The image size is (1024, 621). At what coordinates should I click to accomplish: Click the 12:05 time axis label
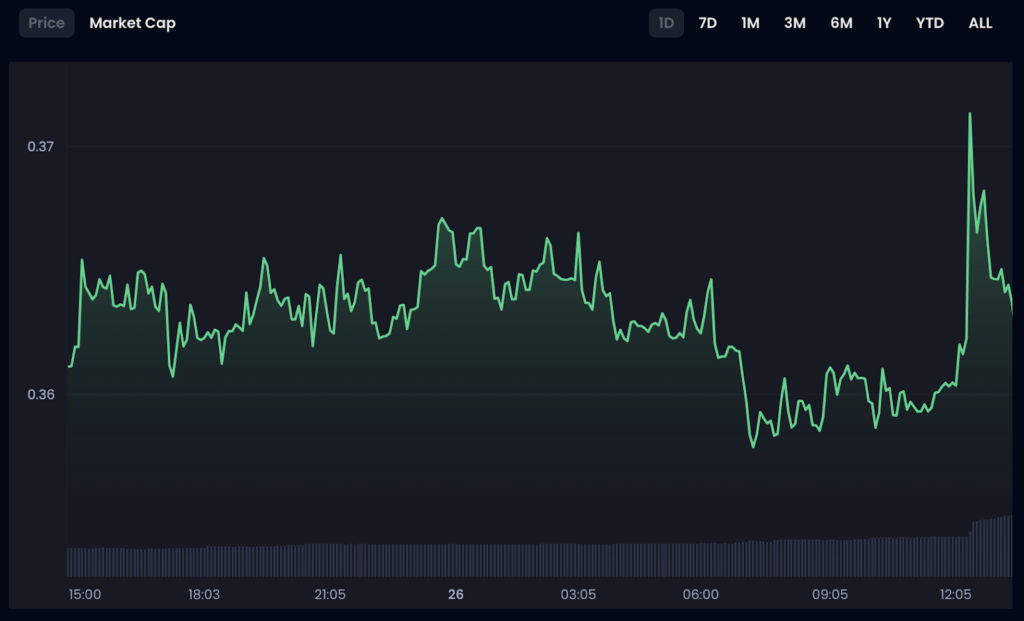pyautogui.click(x=955, y=595)
